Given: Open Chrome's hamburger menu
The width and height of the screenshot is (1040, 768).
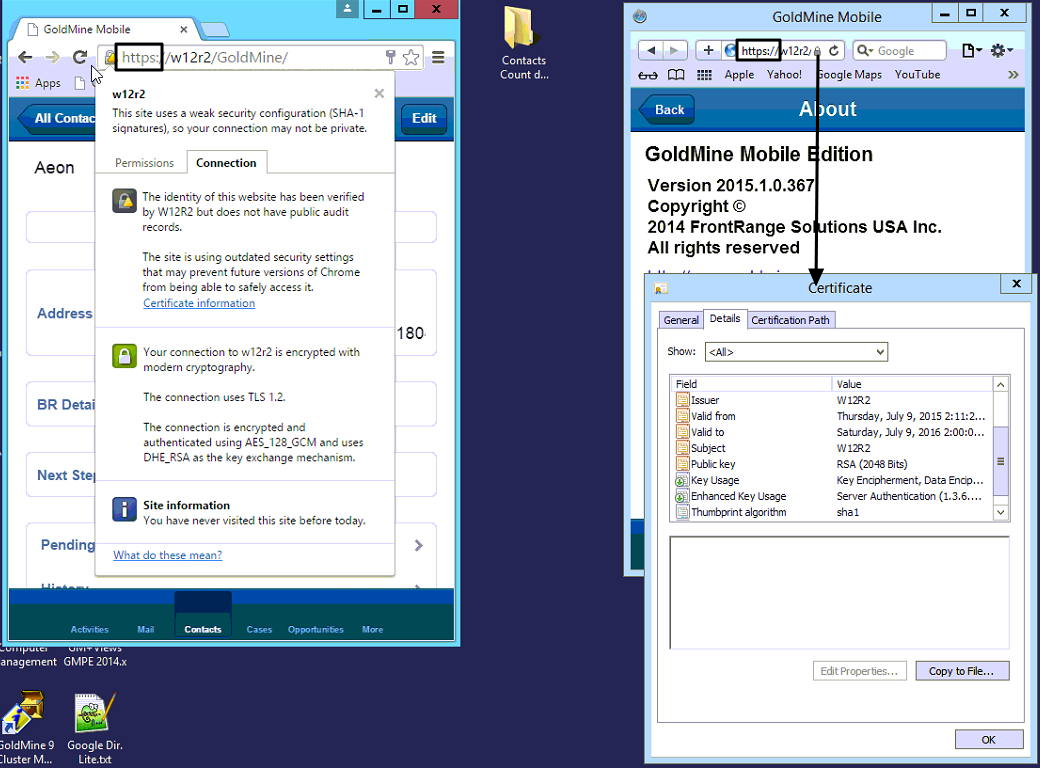Looking at the screenshot, I should (x=438, y=58).
